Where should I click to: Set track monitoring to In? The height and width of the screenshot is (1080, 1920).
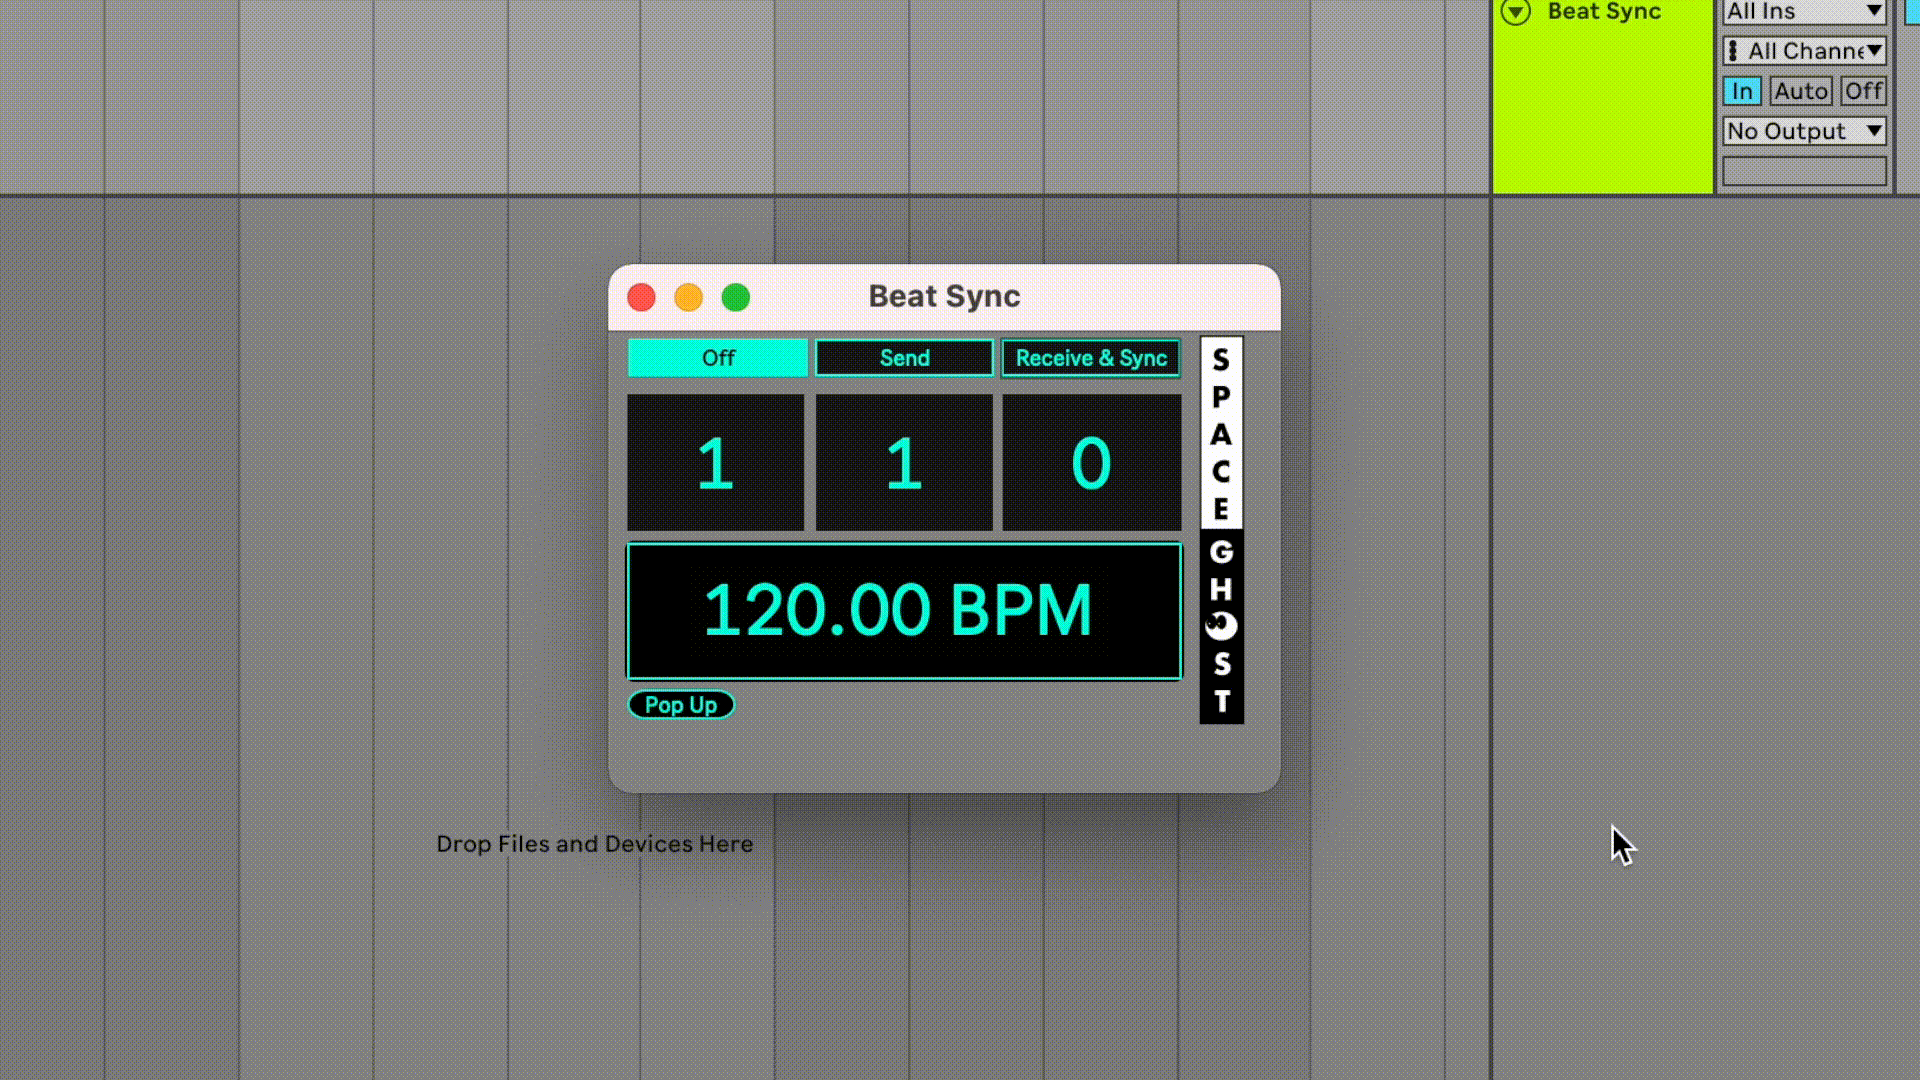pyautogui.click(x=1741, y=91)
